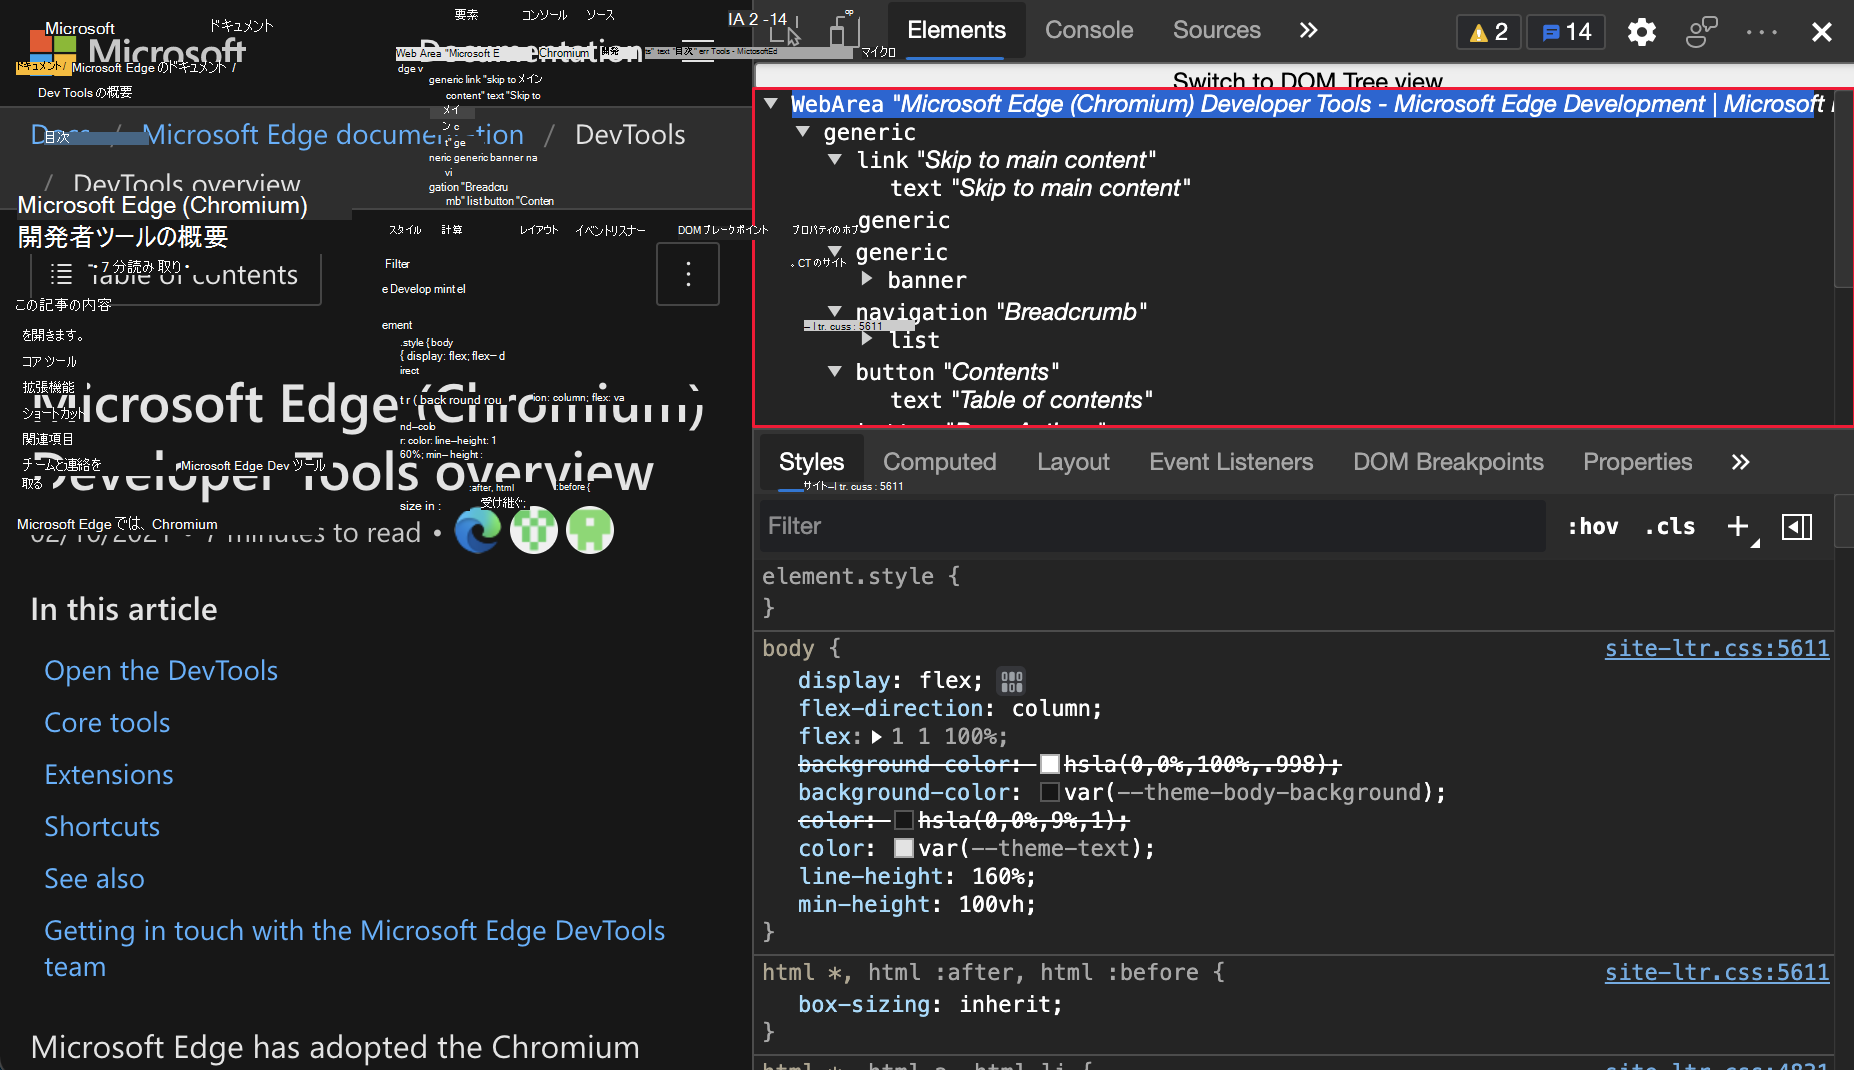Collapse the first generic tree node
The width and height of the screenshot is (1854, 1070).
pyautogui.click(x=802, y=132)
